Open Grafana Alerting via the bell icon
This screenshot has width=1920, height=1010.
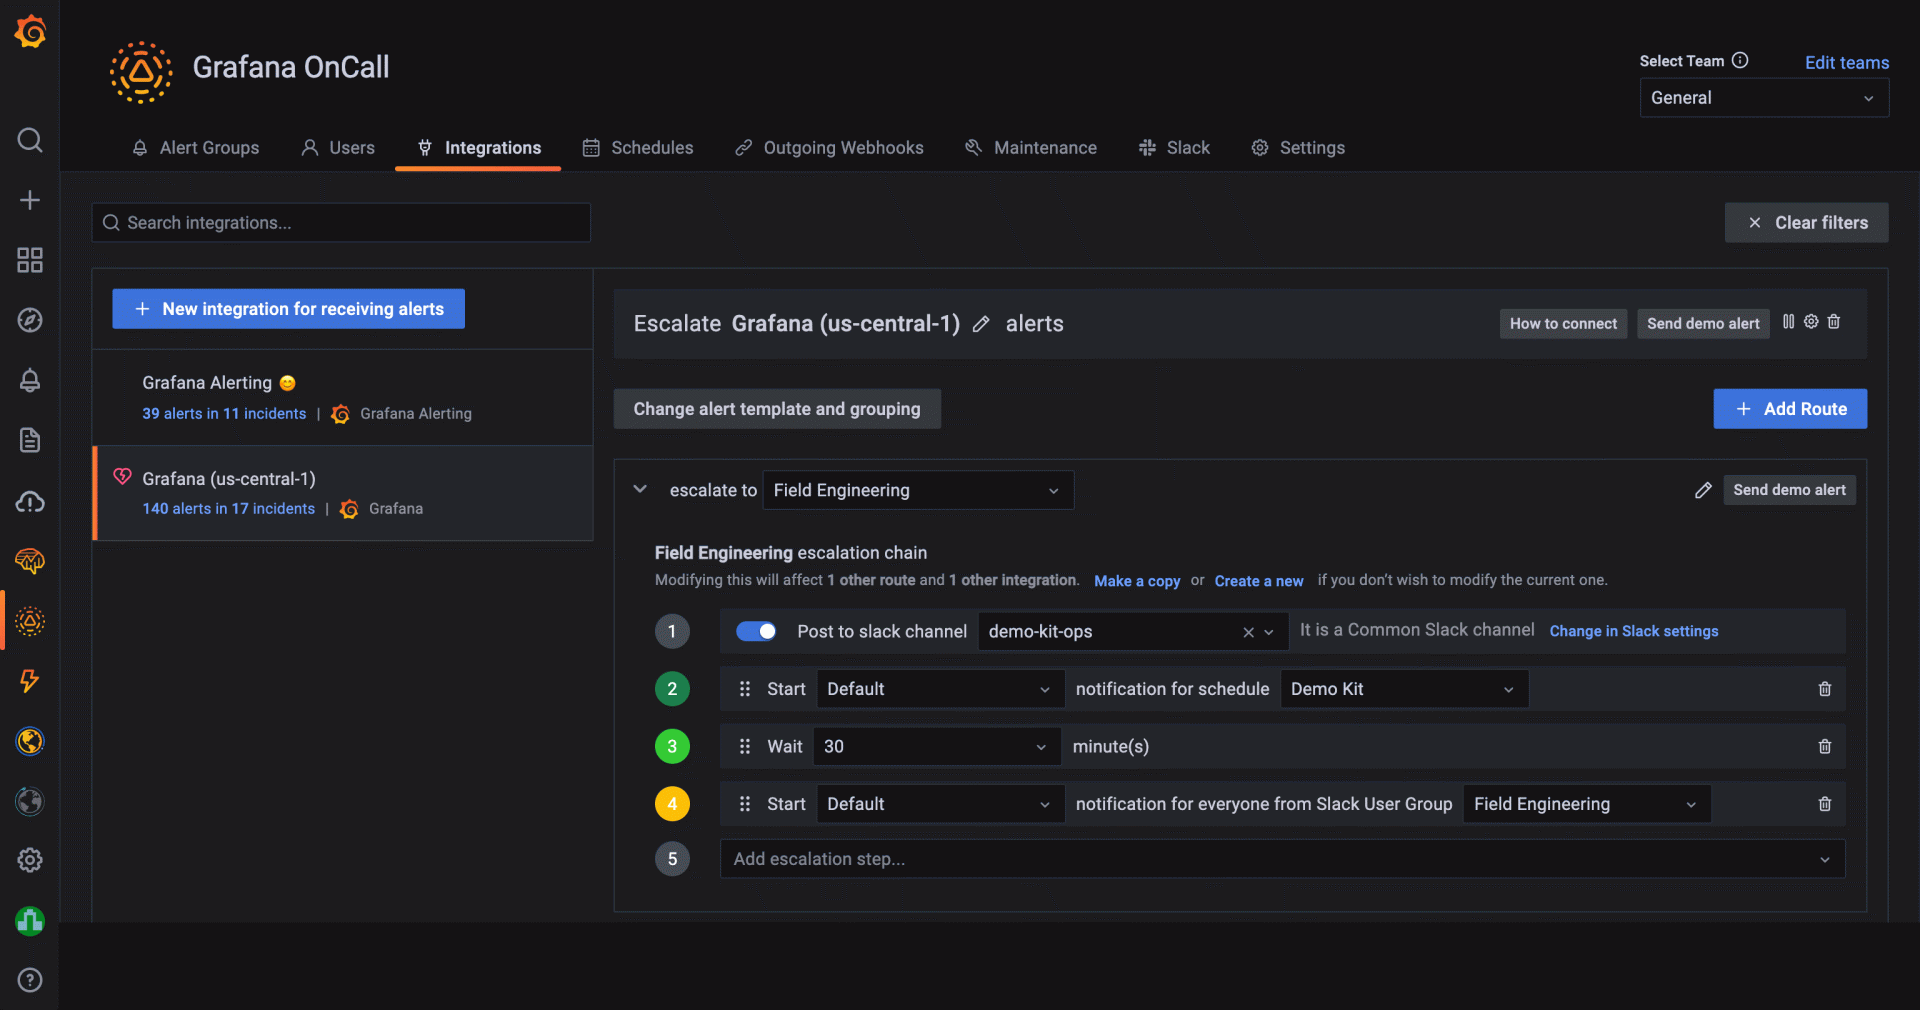coord(30,381)
